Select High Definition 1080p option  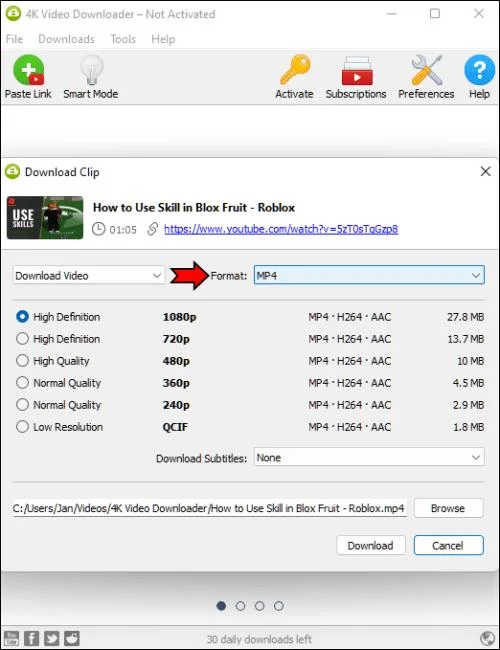(22, 317)
